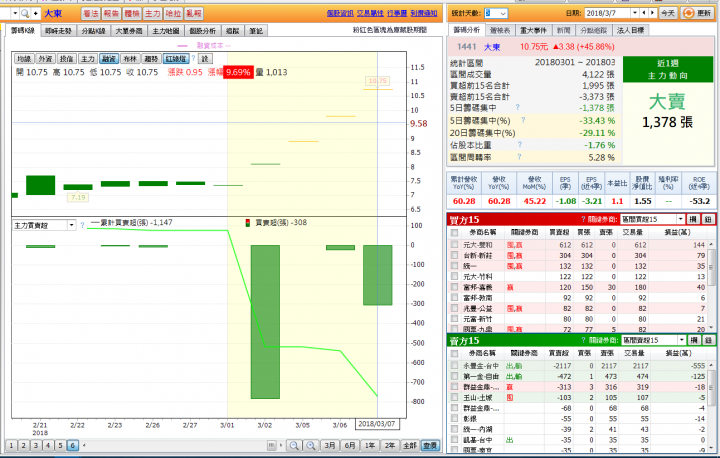Open the 個股資訊 link
Viewport: 720px width, 458px height.
340,13
